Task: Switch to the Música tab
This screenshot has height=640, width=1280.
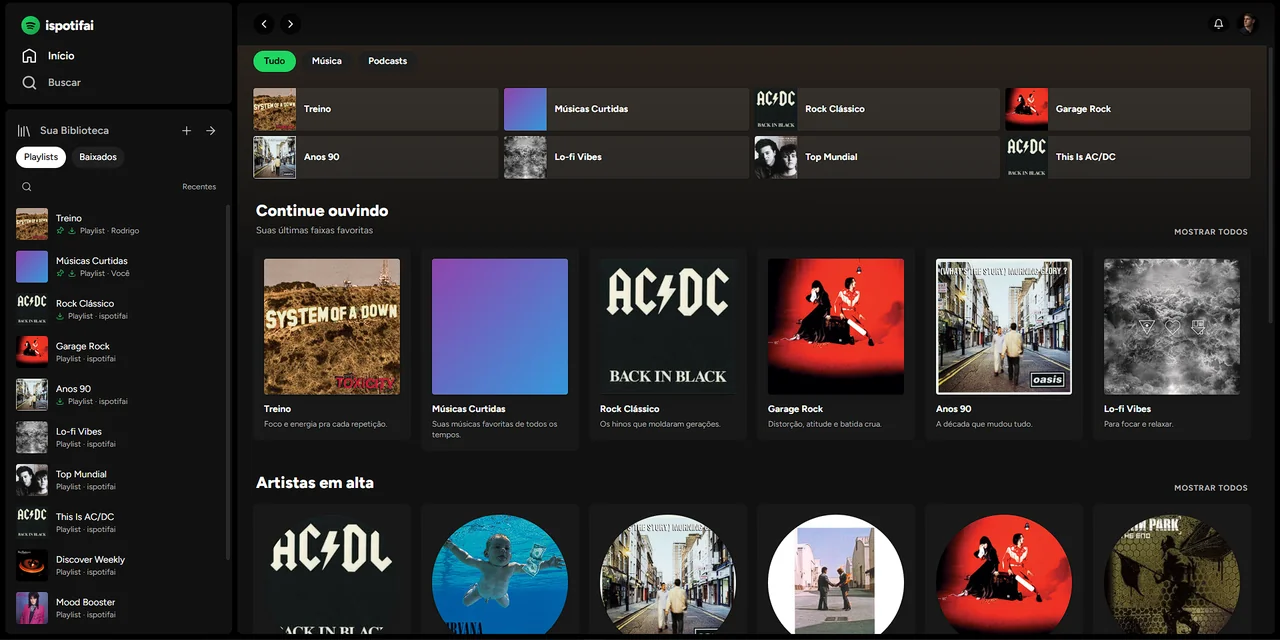Action: pos(327,61)
